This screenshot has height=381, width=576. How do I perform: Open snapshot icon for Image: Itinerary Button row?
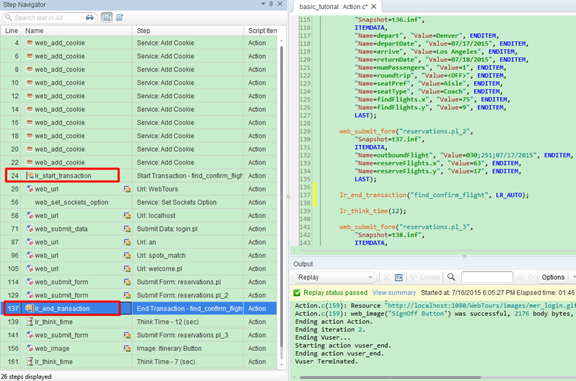pyautogui.click(x=127, y=348)
